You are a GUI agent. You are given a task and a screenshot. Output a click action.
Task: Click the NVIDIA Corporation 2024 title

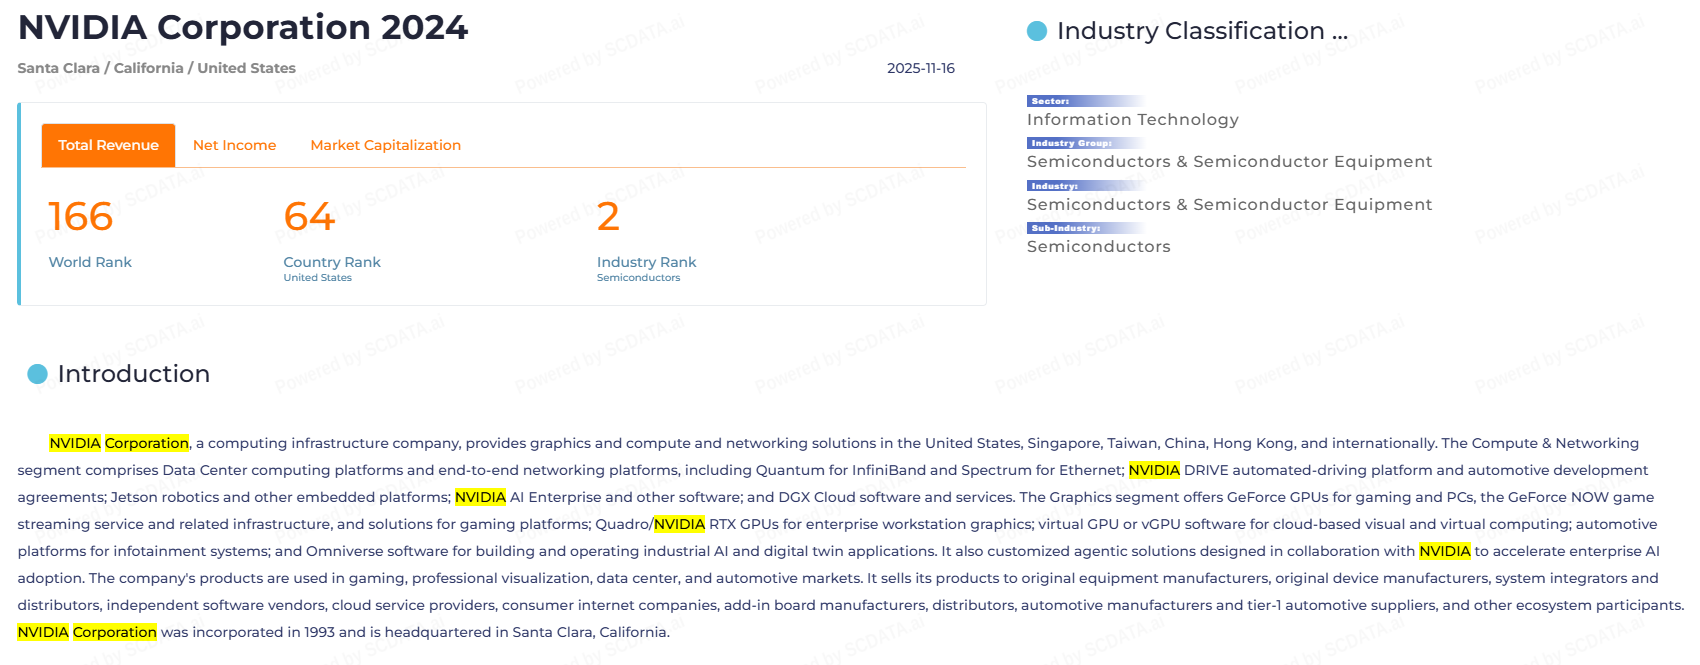(243, 27)
